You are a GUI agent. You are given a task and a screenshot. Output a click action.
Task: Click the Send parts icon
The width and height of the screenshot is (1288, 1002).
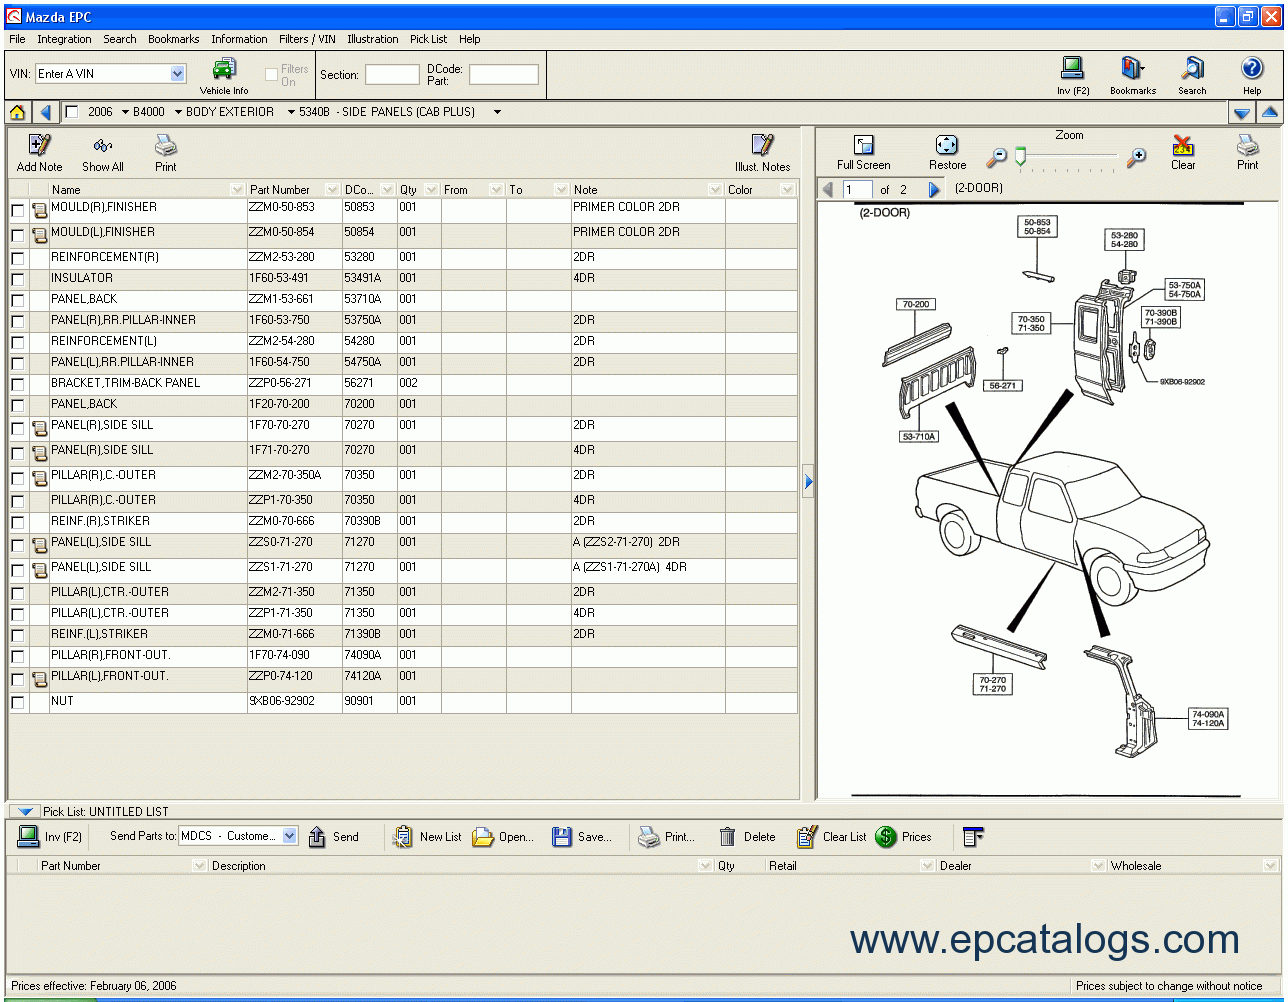(317, 837)
